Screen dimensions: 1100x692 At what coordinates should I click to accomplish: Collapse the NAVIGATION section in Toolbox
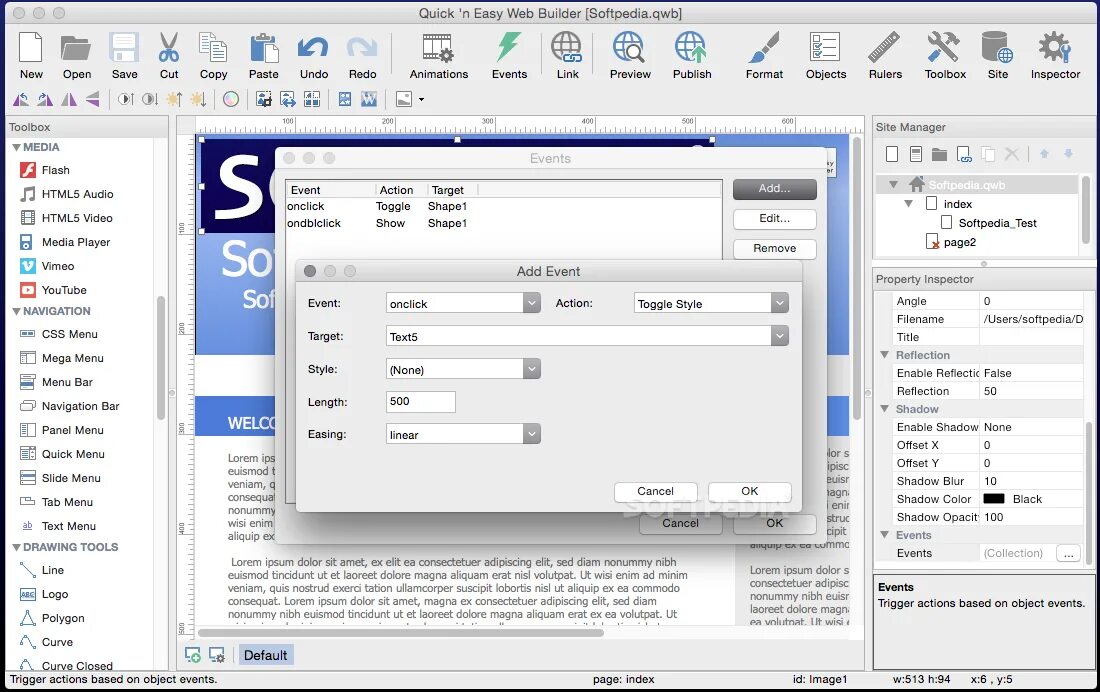tap(16, 311)
